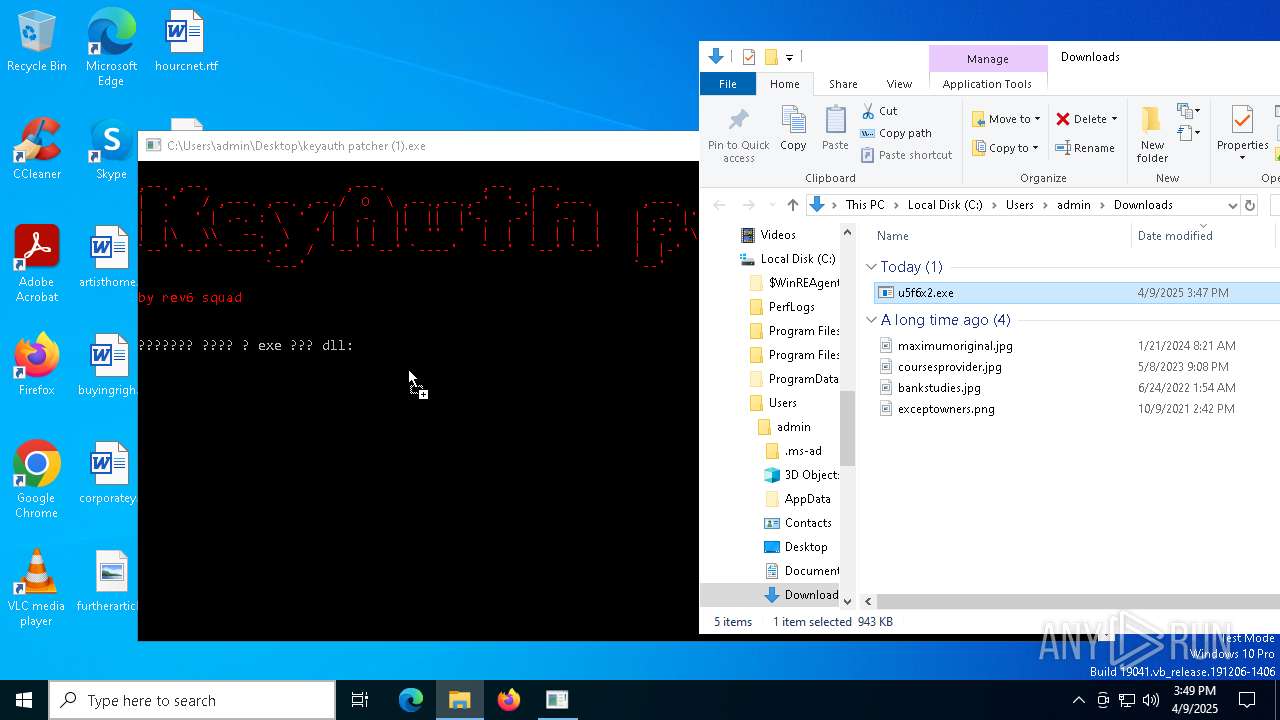
Task: Select Videos in the navigation tree
Action: click(x=777, y=235)
